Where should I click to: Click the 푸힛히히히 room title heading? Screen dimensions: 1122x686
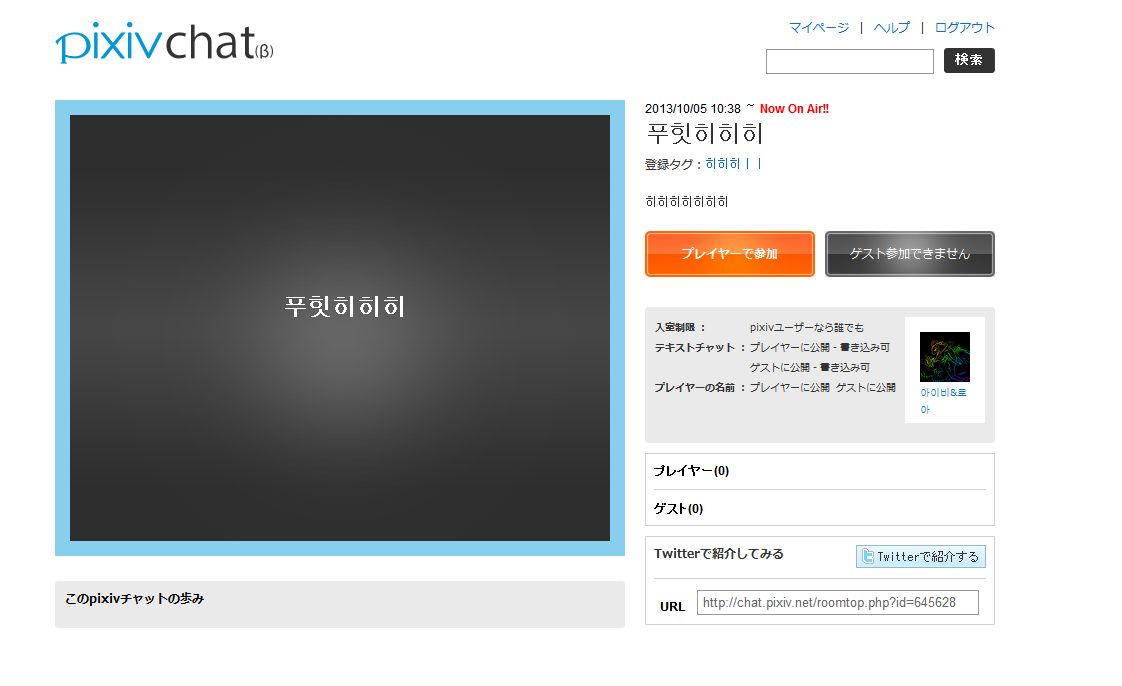(x=705, y=134)
